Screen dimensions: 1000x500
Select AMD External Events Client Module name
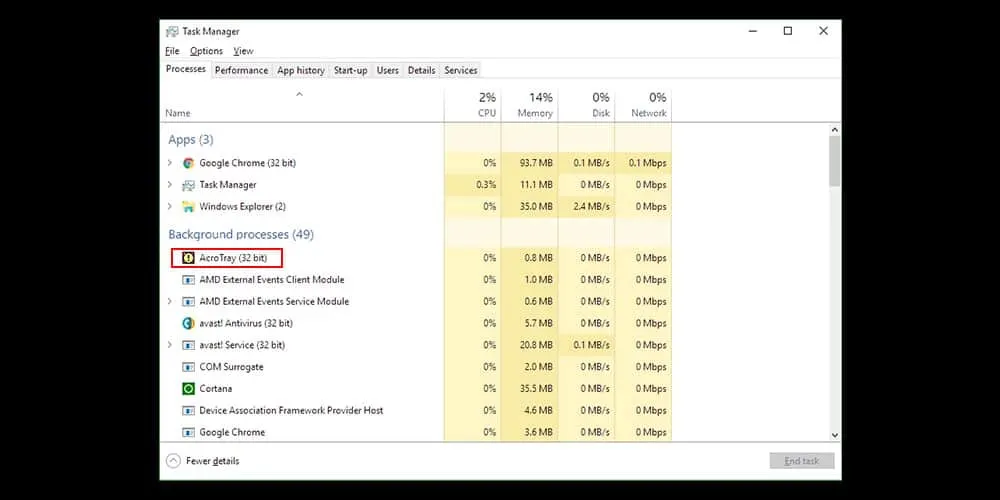coord(272,279)
